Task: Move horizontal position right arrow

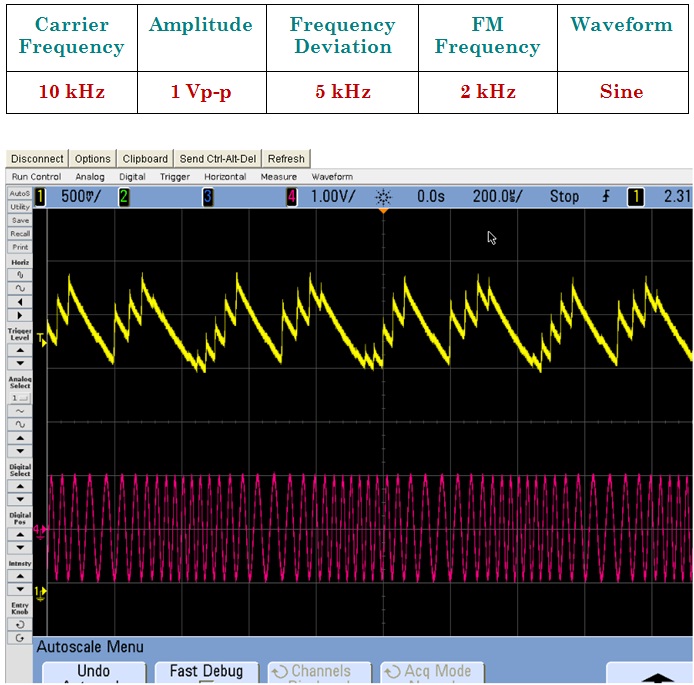Action: point(19,315)
